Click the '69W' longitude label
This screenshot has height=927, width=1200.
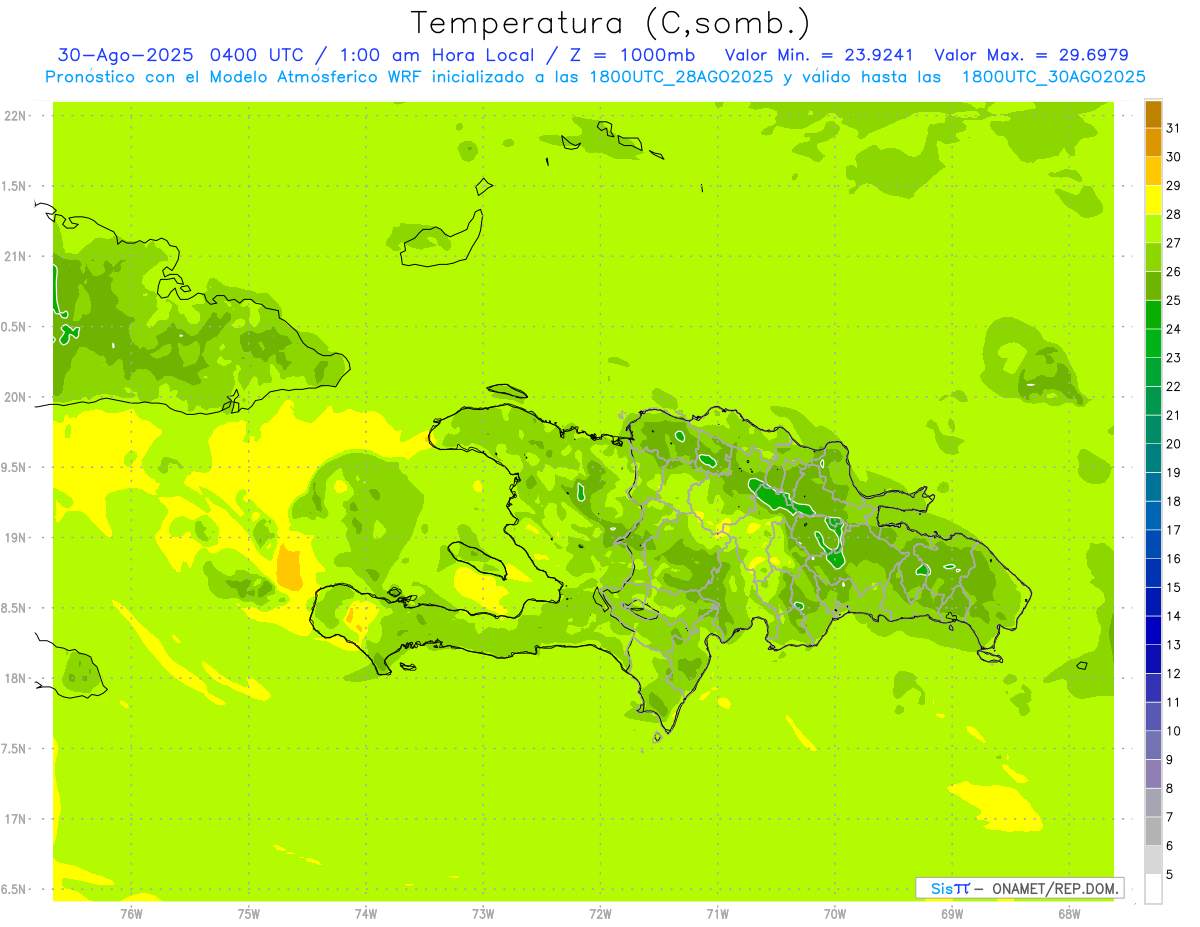pos(952,914)
